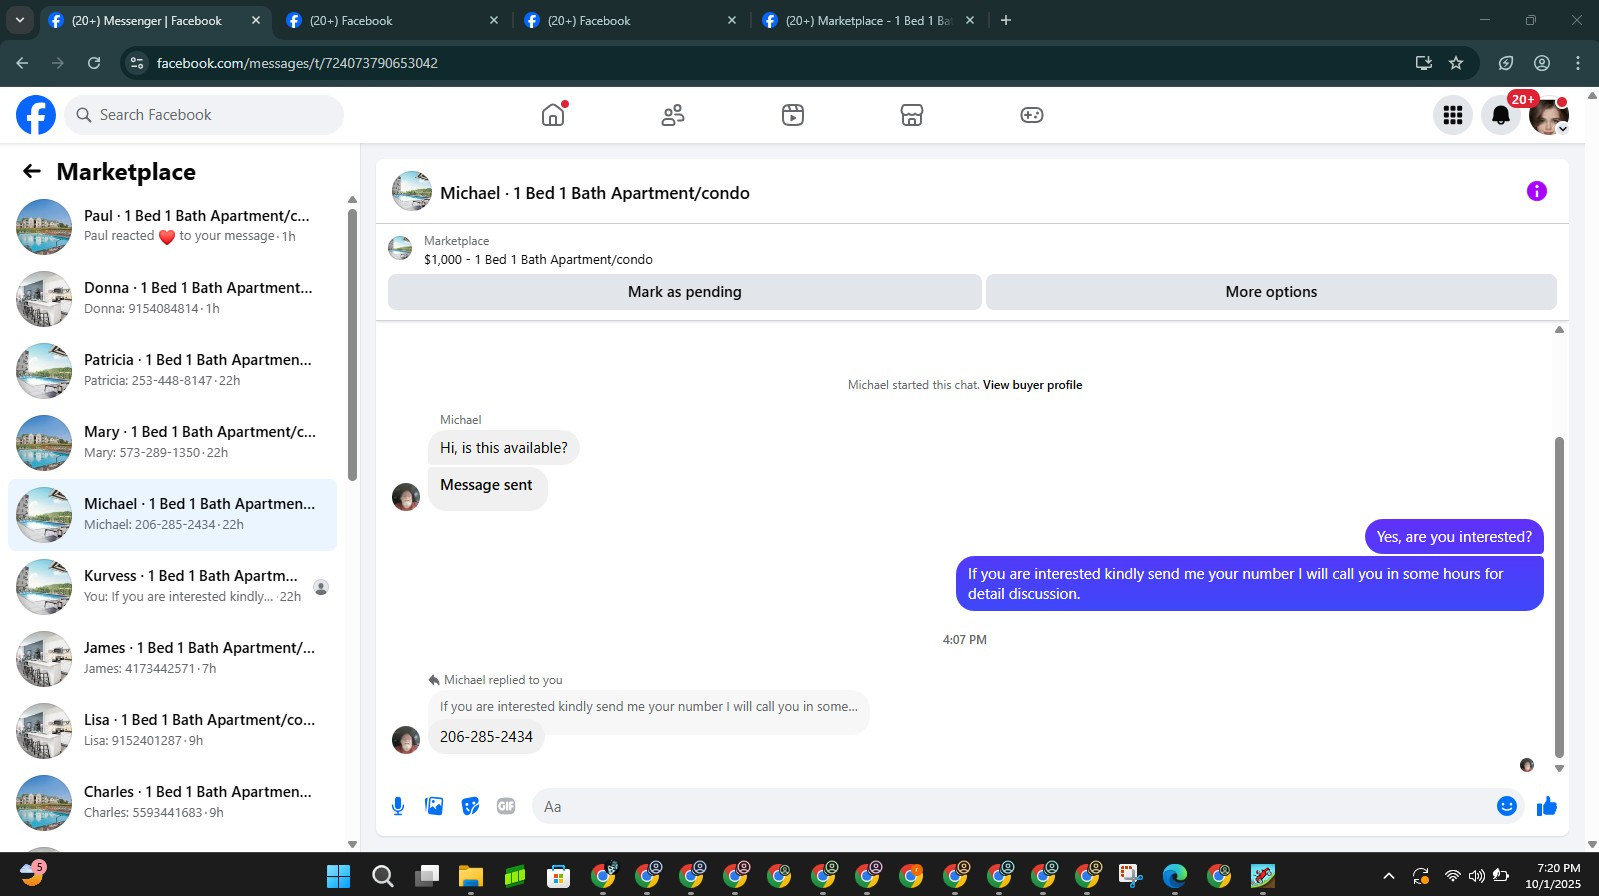Viewport: 1599px width, 896px height.
Task: Record a voice clip with microphone icon
Action: (398, 806)
